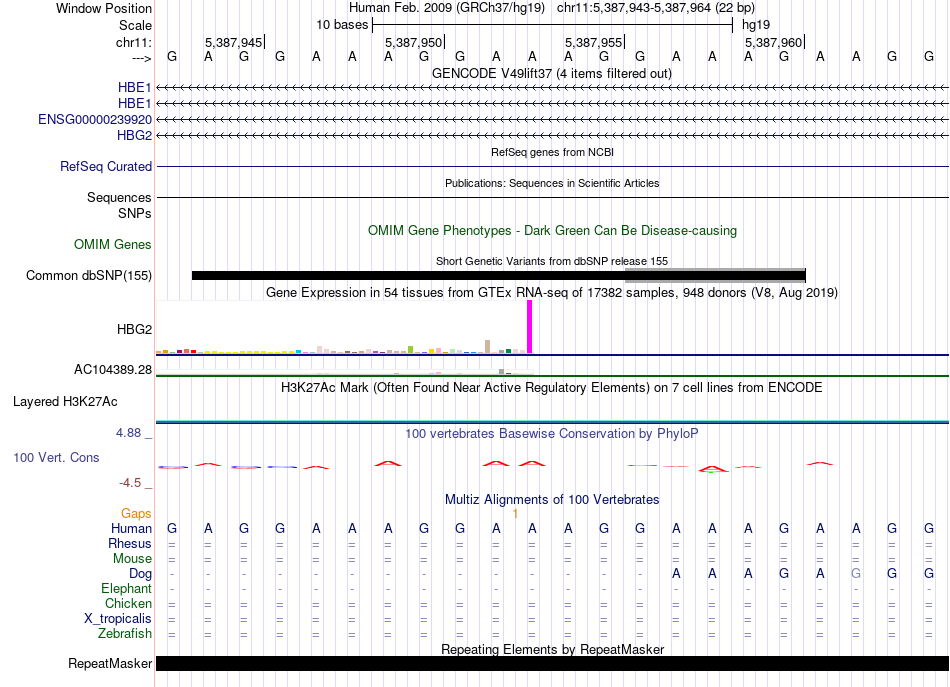Viewport: 950px width, 687px height.
Task: Click the 'OMIM Gene Phenotypes' green title
Action: [x=552, y=230]
